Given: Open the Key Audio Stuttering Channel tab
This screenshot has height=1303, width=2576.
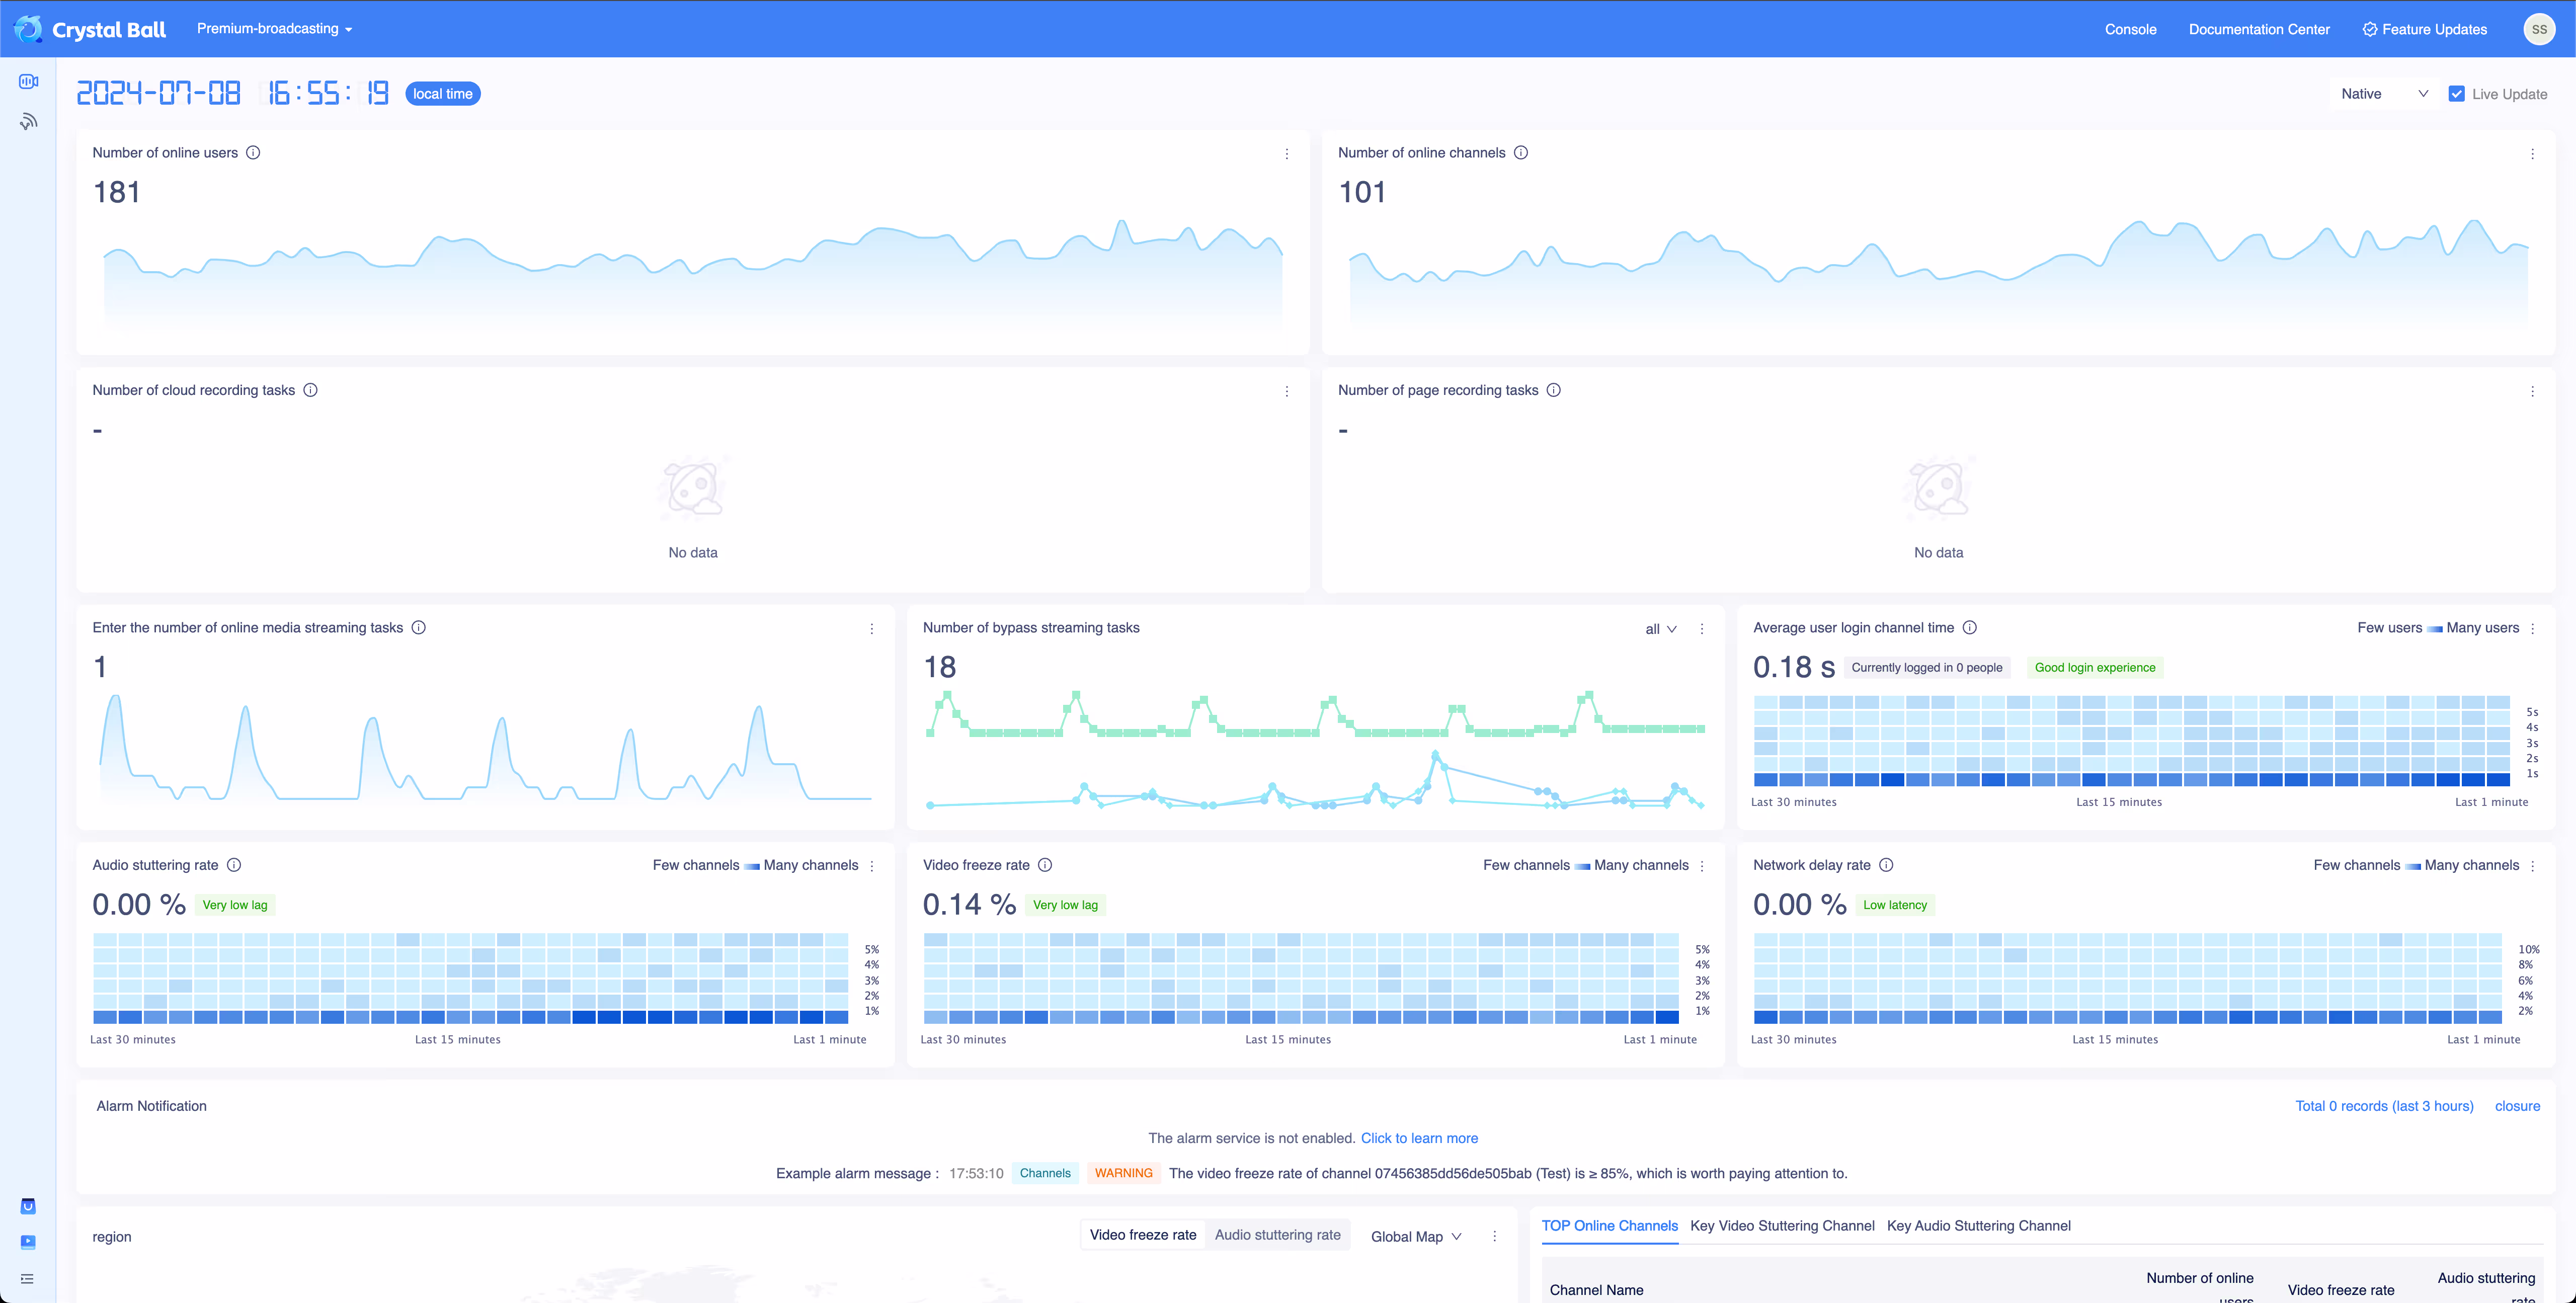Looking at the screenshot, I should [x=1978, y=1226].
